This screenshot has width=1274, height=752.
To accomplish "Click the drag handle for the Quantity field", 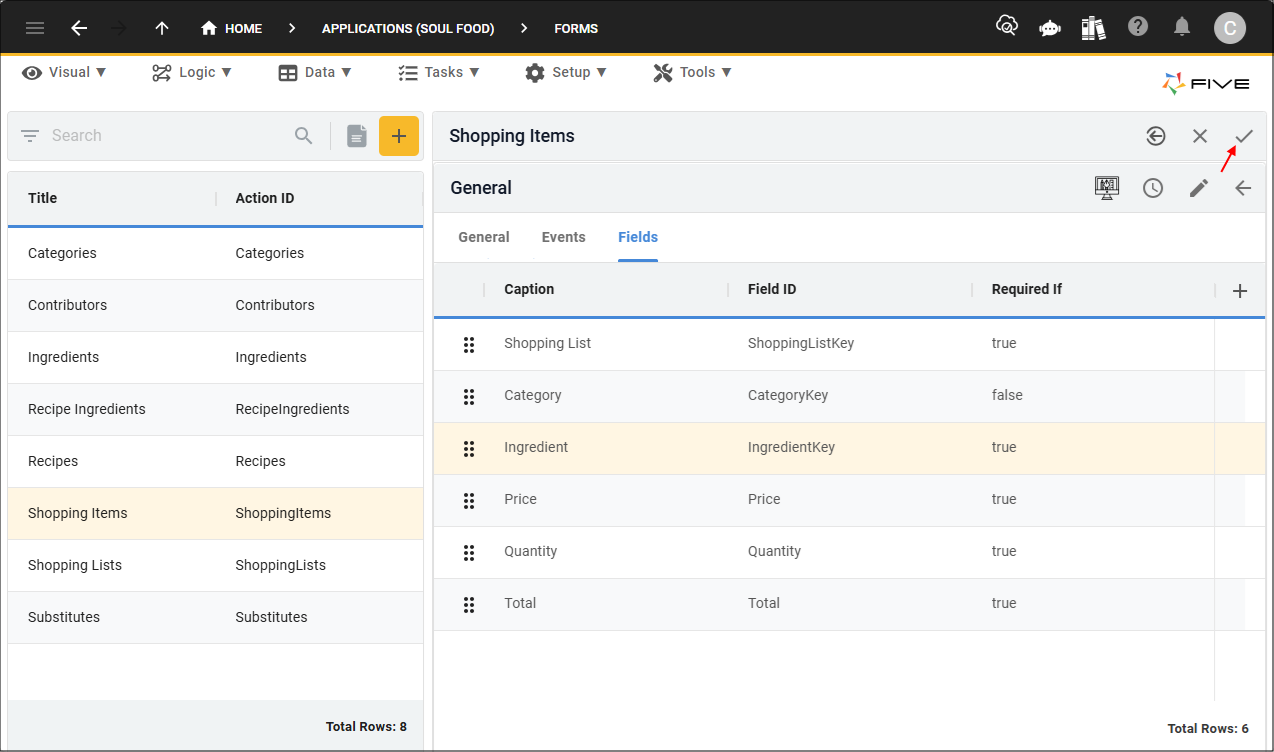I will point(468,552).
